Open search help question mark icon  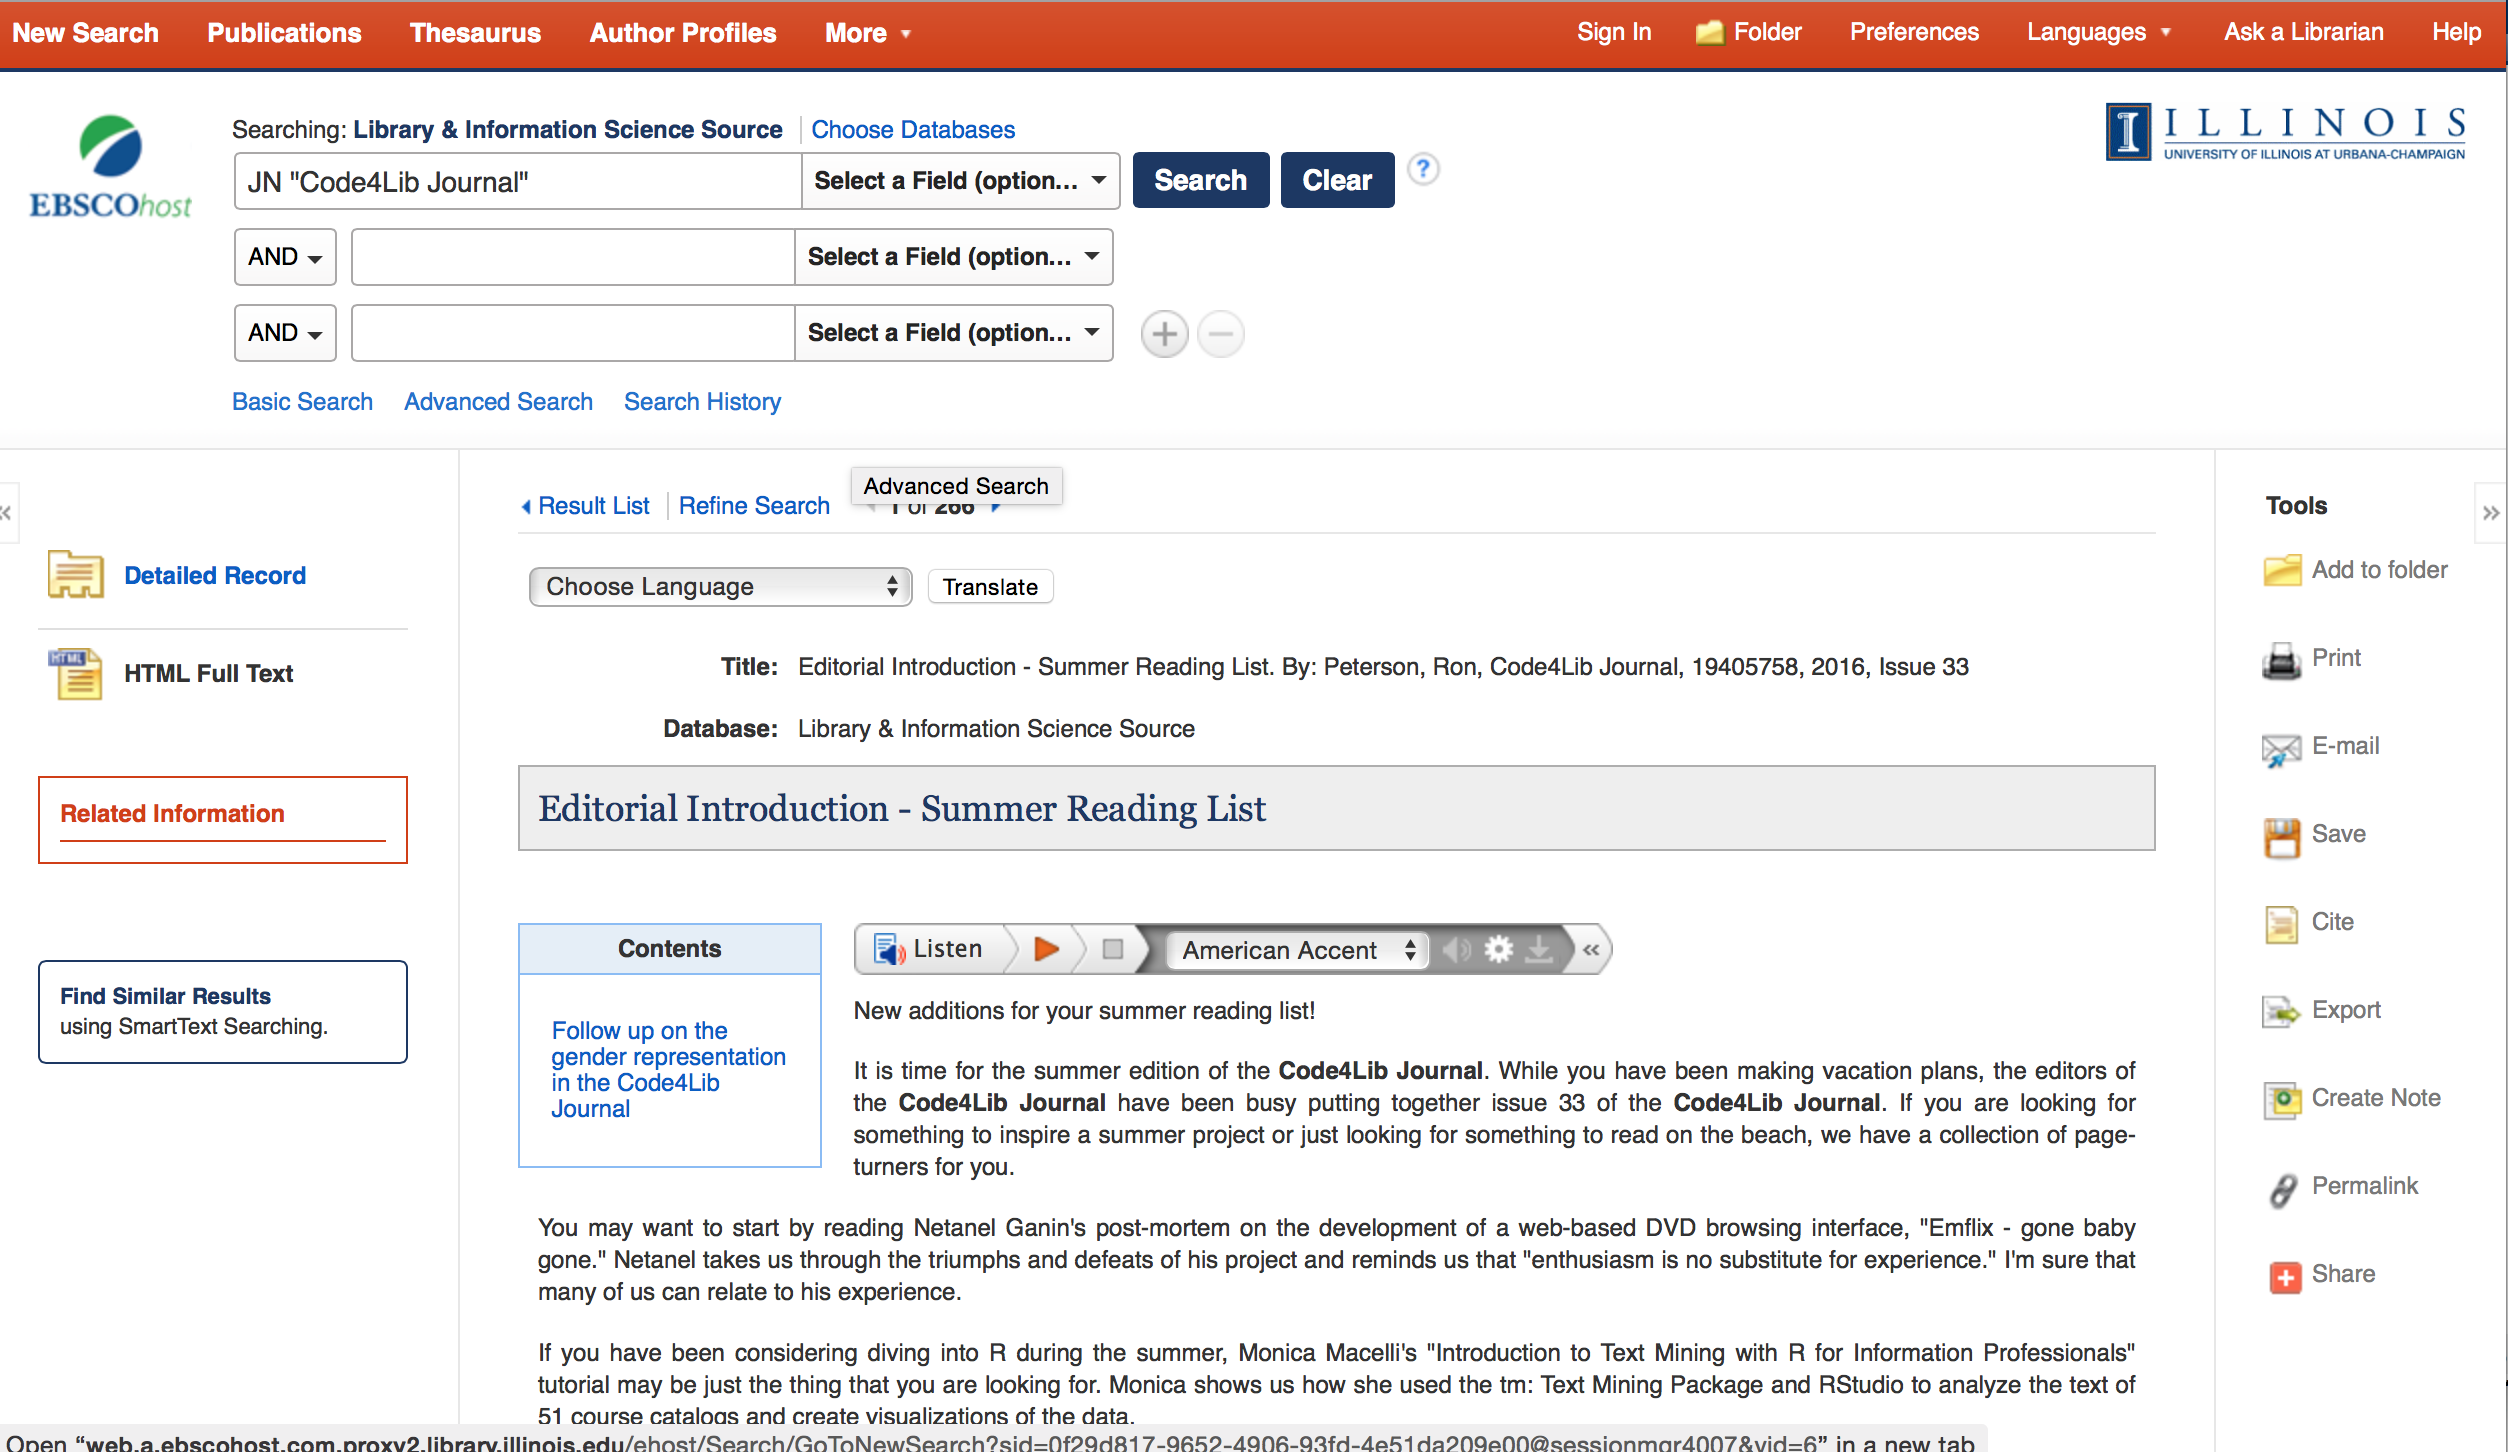point(1423,168)
